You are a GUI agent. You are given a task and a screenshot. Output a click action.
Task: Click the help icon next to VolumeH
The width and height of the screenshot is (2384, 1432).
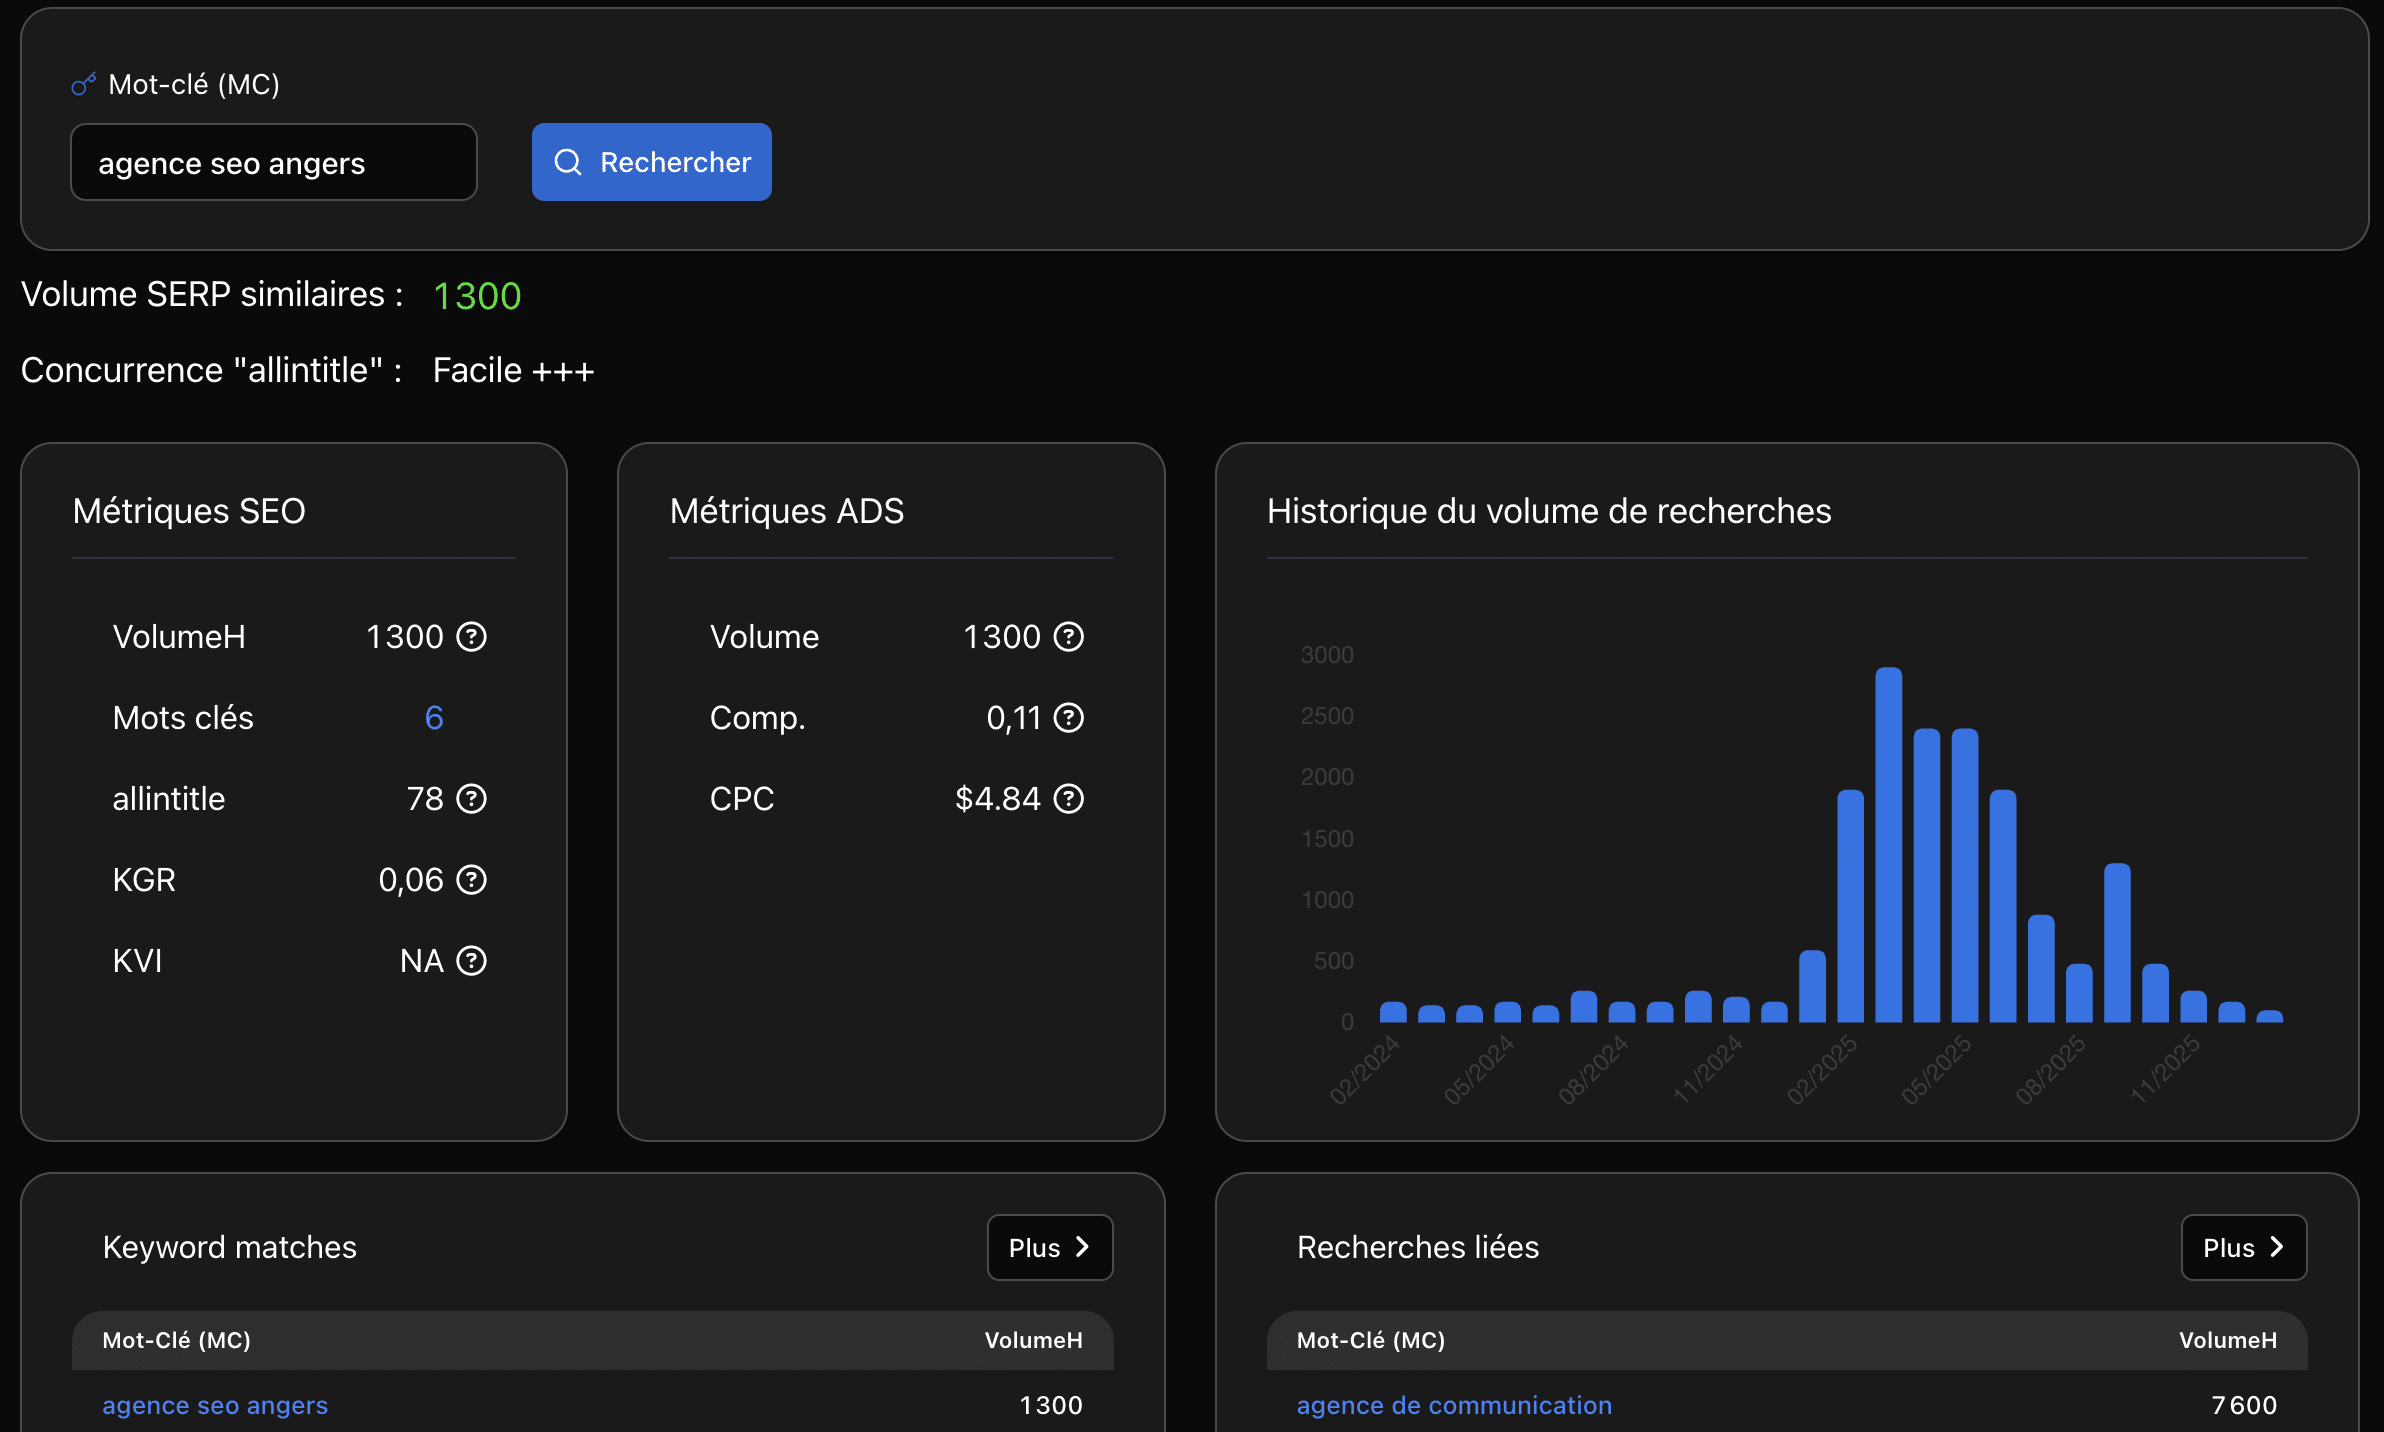click(471, 637)
